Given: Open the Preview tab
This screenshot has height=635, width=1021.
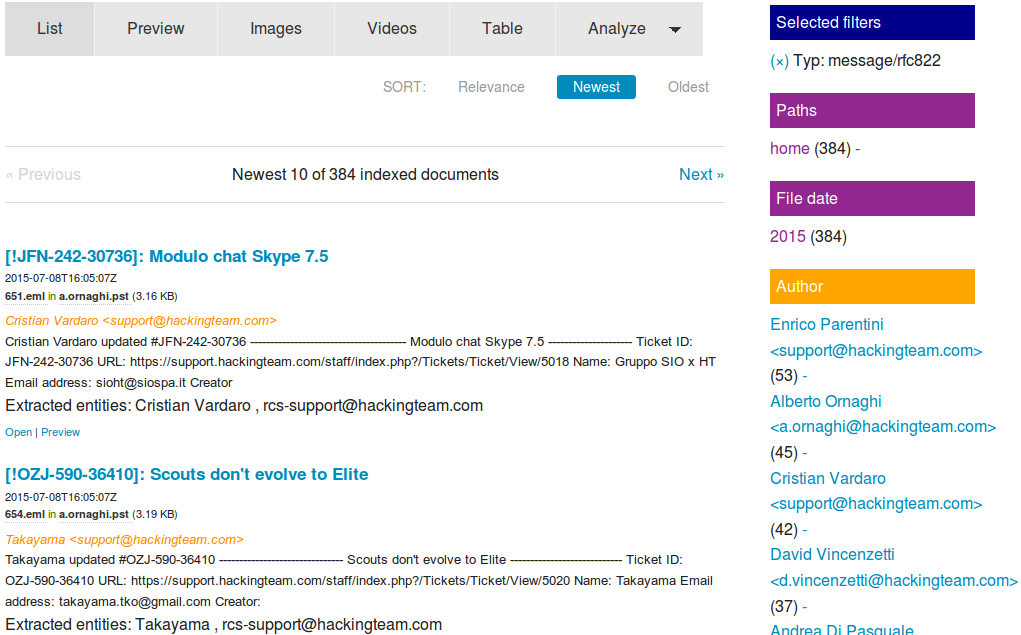Looking at the screenshot, I should 156,29.
